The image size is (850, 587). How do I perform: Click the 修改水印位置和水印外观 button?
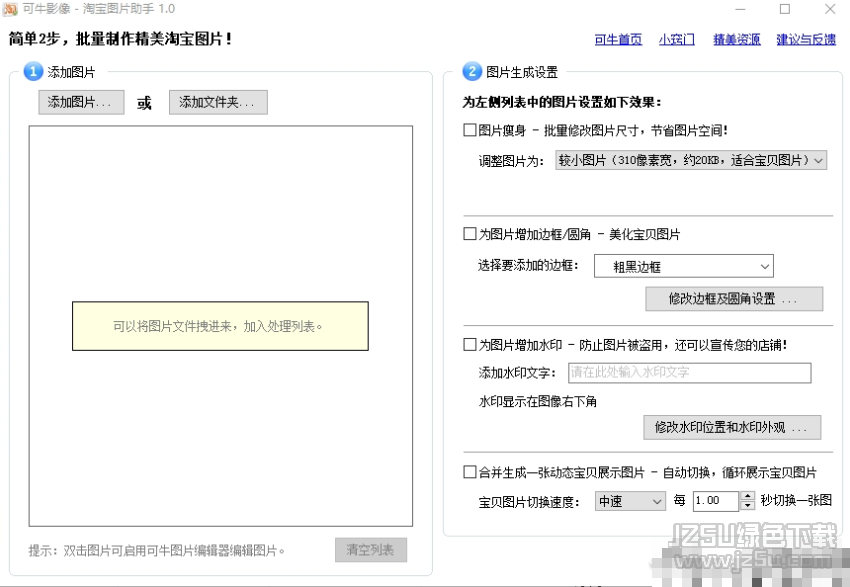point(732,427)
